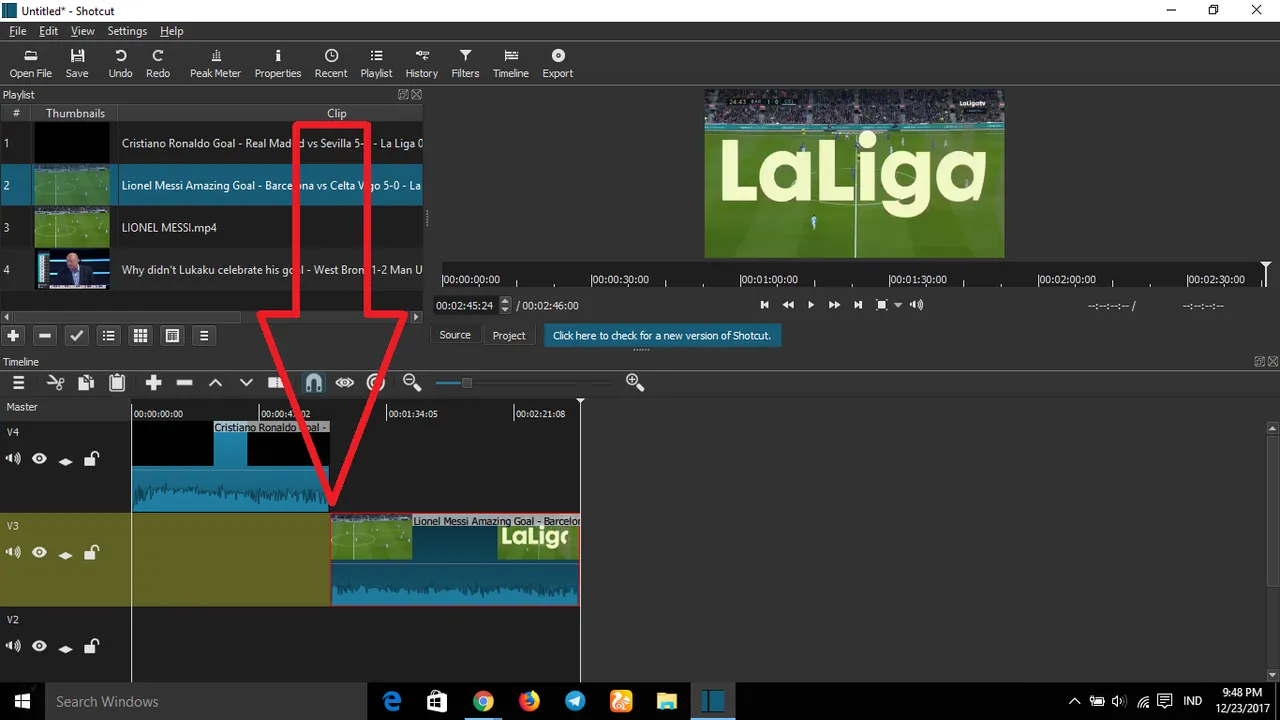1280x720 pixels.
Task: Rewind the player
Action: (788, 305)
